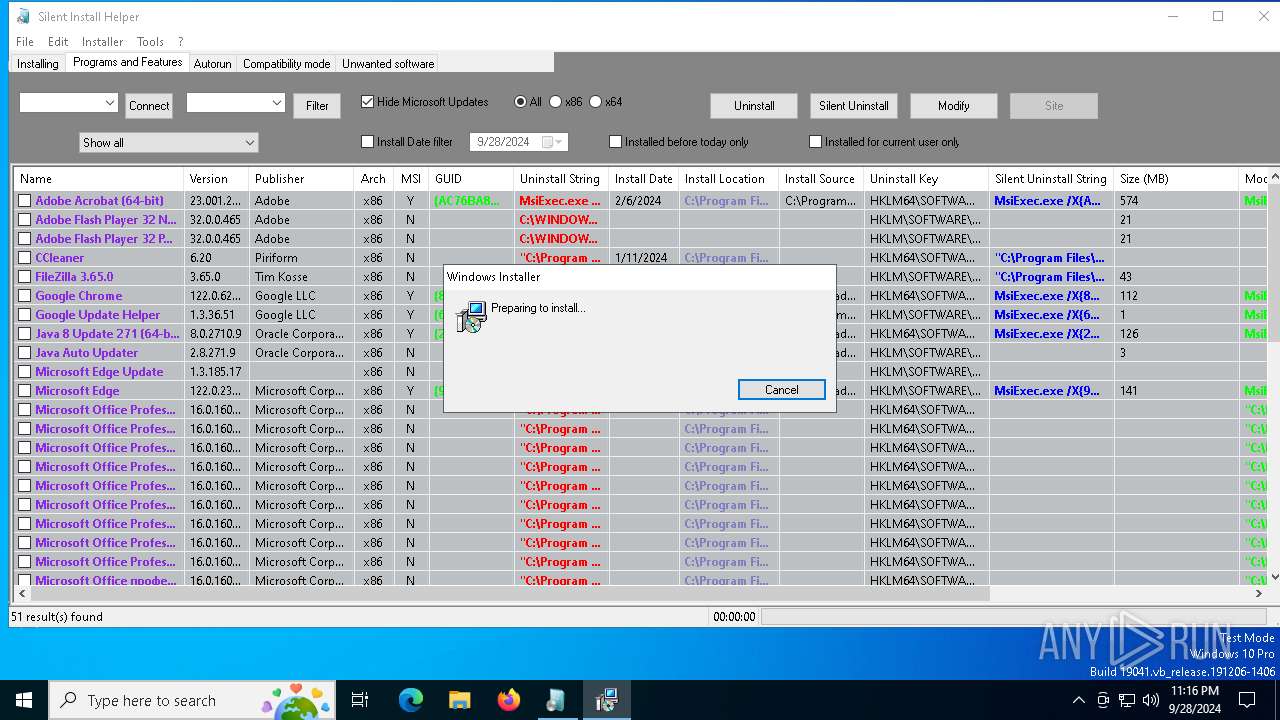Select the Google Update Helper entry
The image size is (1280, 720).
pos(98,315)
